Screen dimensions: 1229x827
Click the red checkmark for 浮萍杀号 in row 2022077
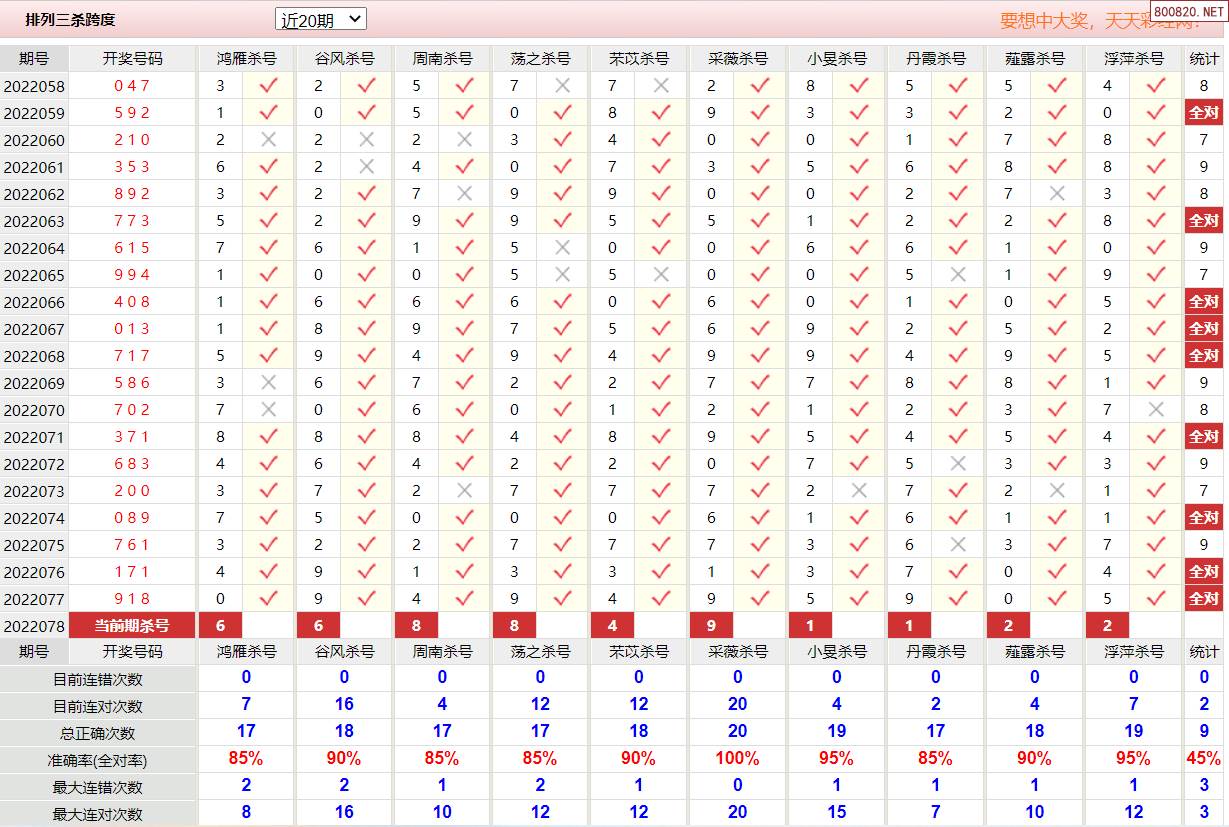click(1156, 599)
